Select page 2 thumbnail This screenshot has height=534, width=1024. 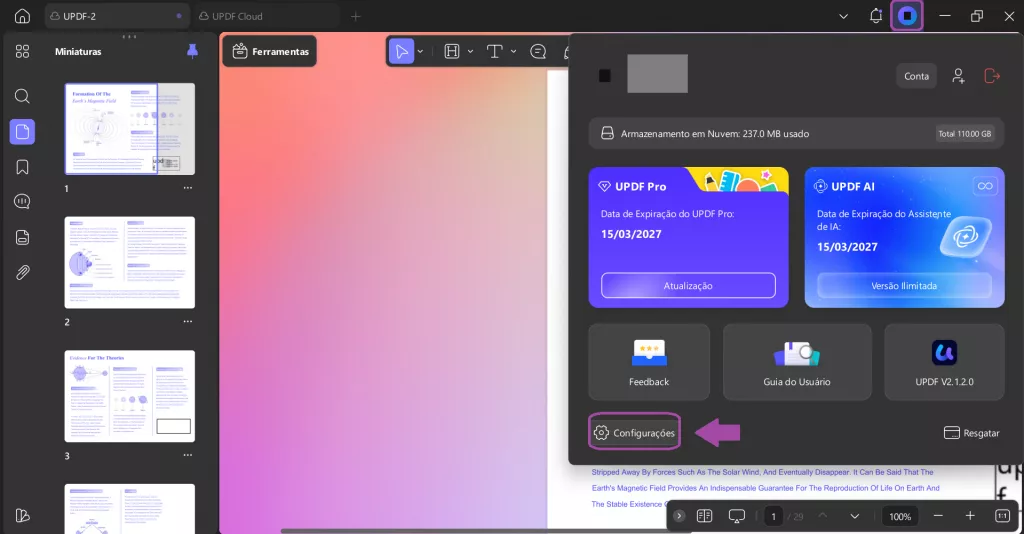(x=129, y=262)
